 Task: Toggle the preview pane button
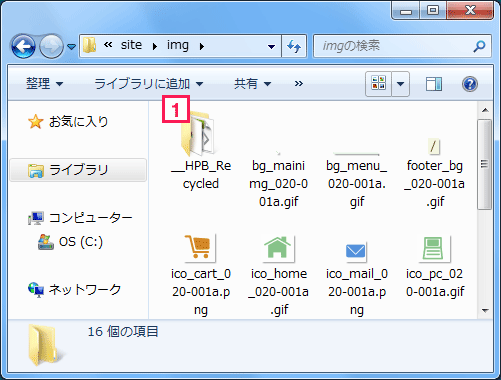click(434, 84)
